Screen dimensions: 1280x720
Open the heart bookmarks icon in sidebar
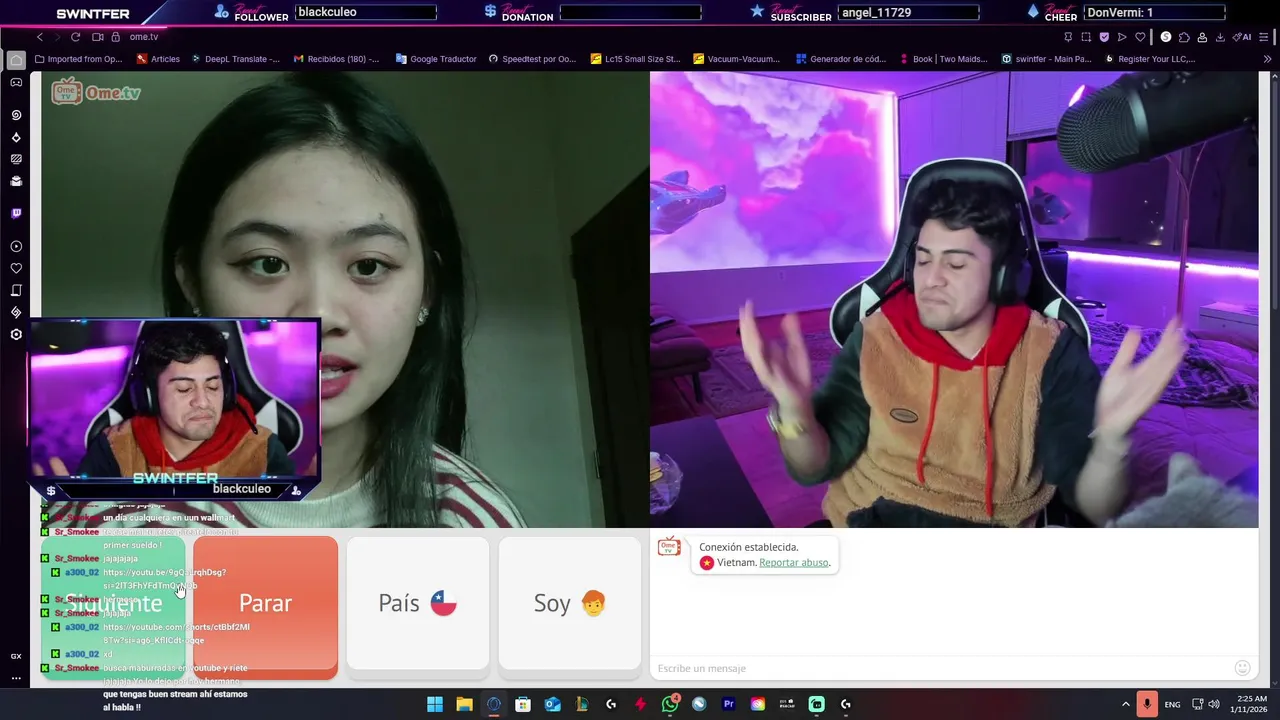(16, 268)
